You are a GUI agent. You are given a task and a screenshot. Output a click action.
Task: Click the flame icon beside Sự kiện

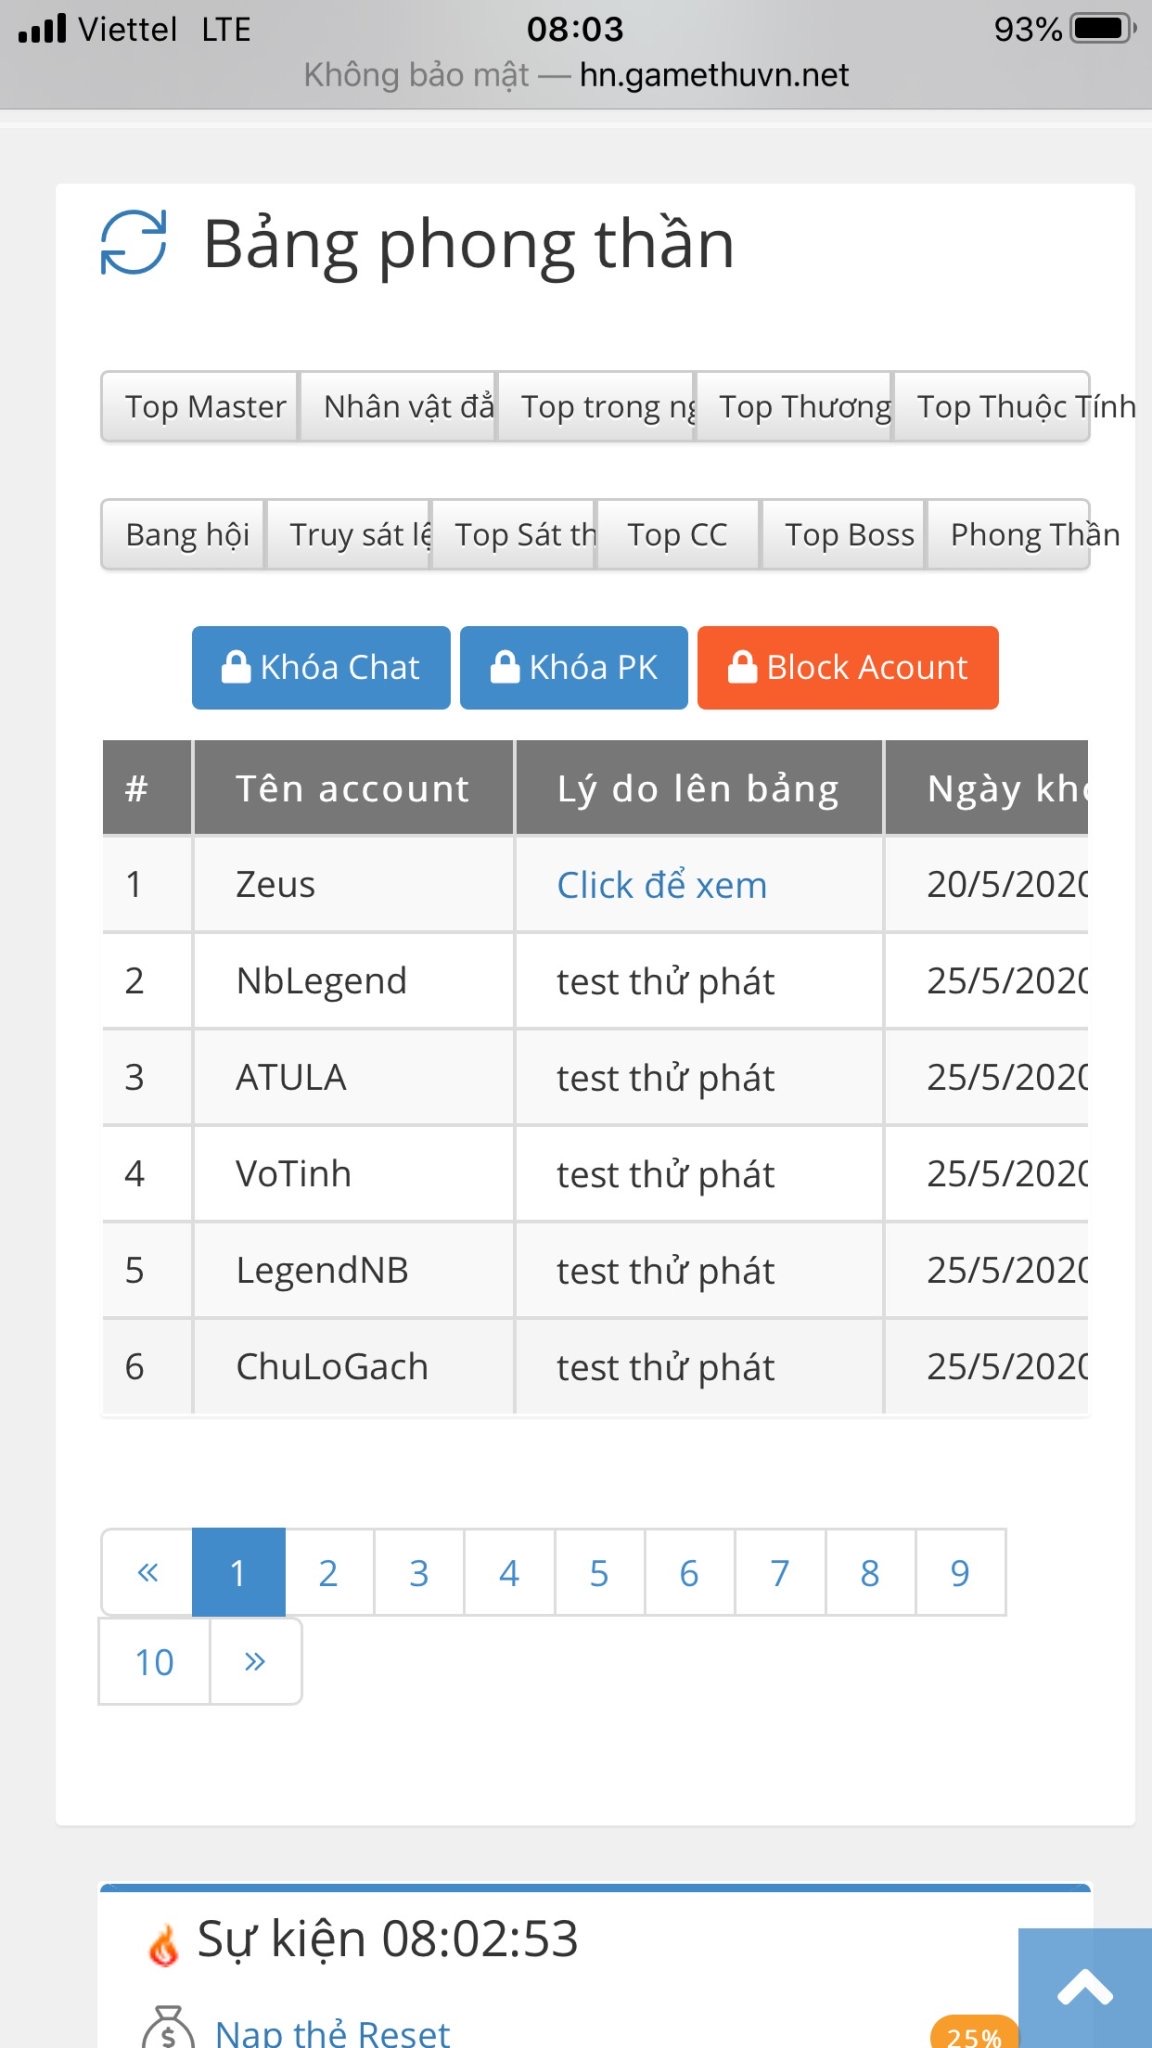point(163,1945)
